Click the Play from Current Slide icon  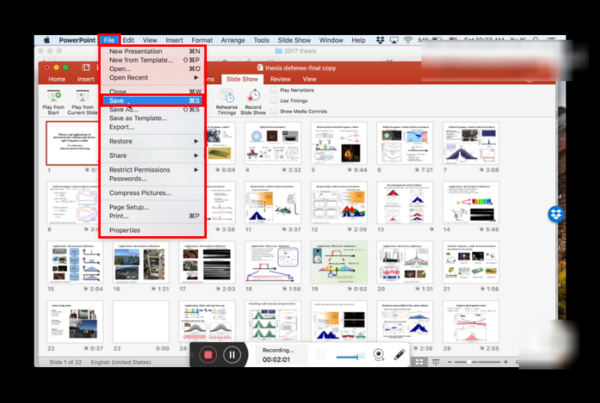pos(83,96)
